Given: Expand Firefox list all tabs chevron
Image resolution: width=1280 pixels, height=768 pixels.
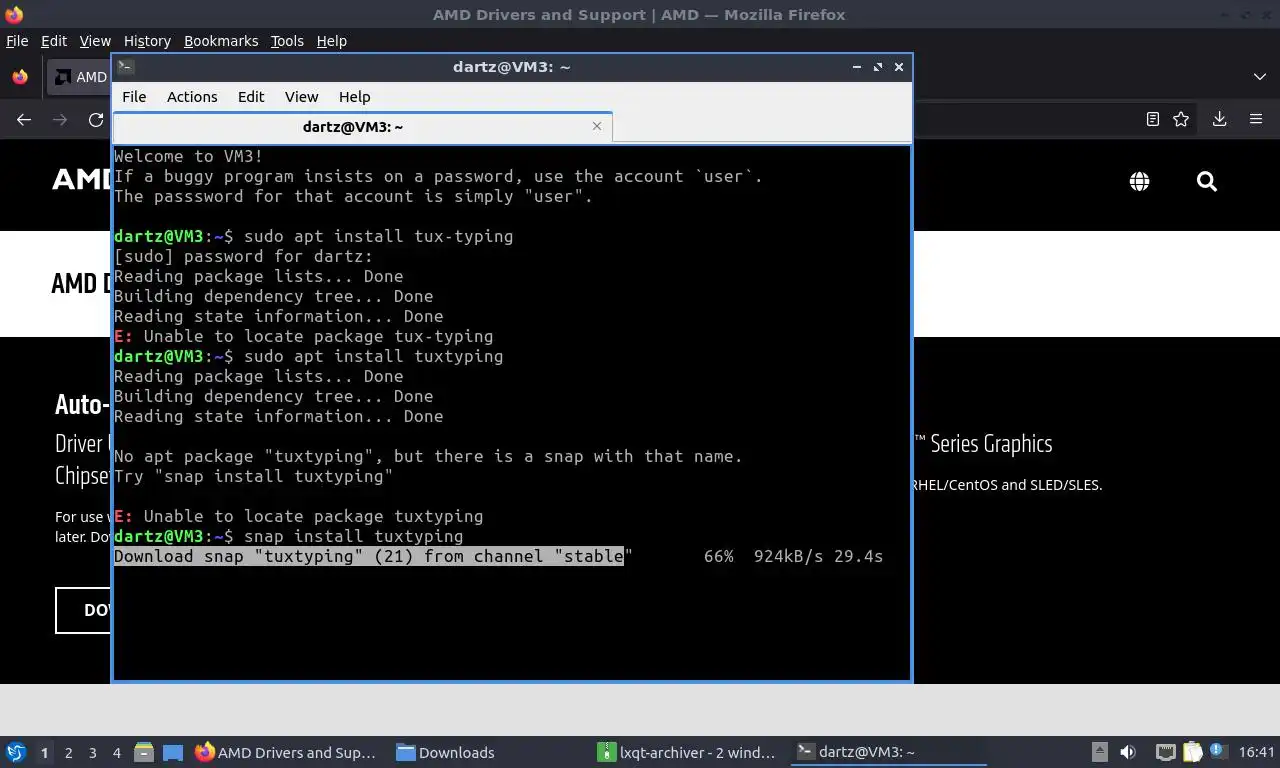Looking at the screenshot, I should pyautogui.click(x=1259, y=77).
